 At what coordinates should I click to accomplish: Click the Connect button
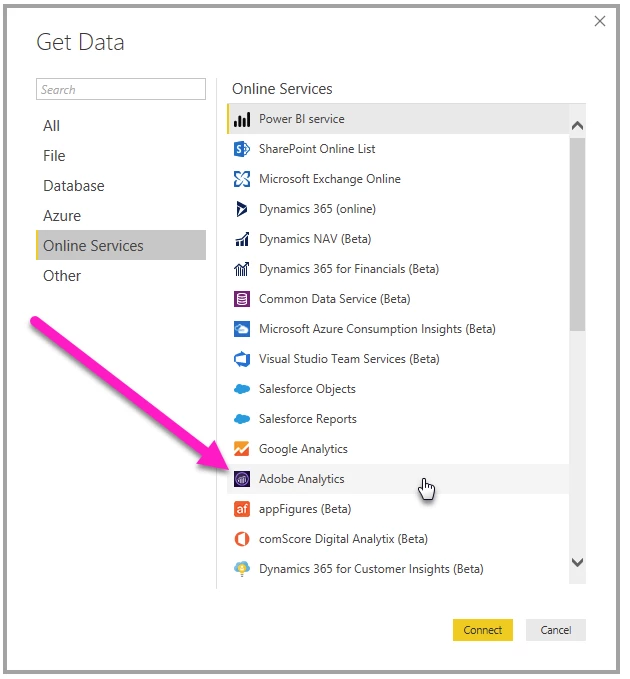click(x=483, y=630)
